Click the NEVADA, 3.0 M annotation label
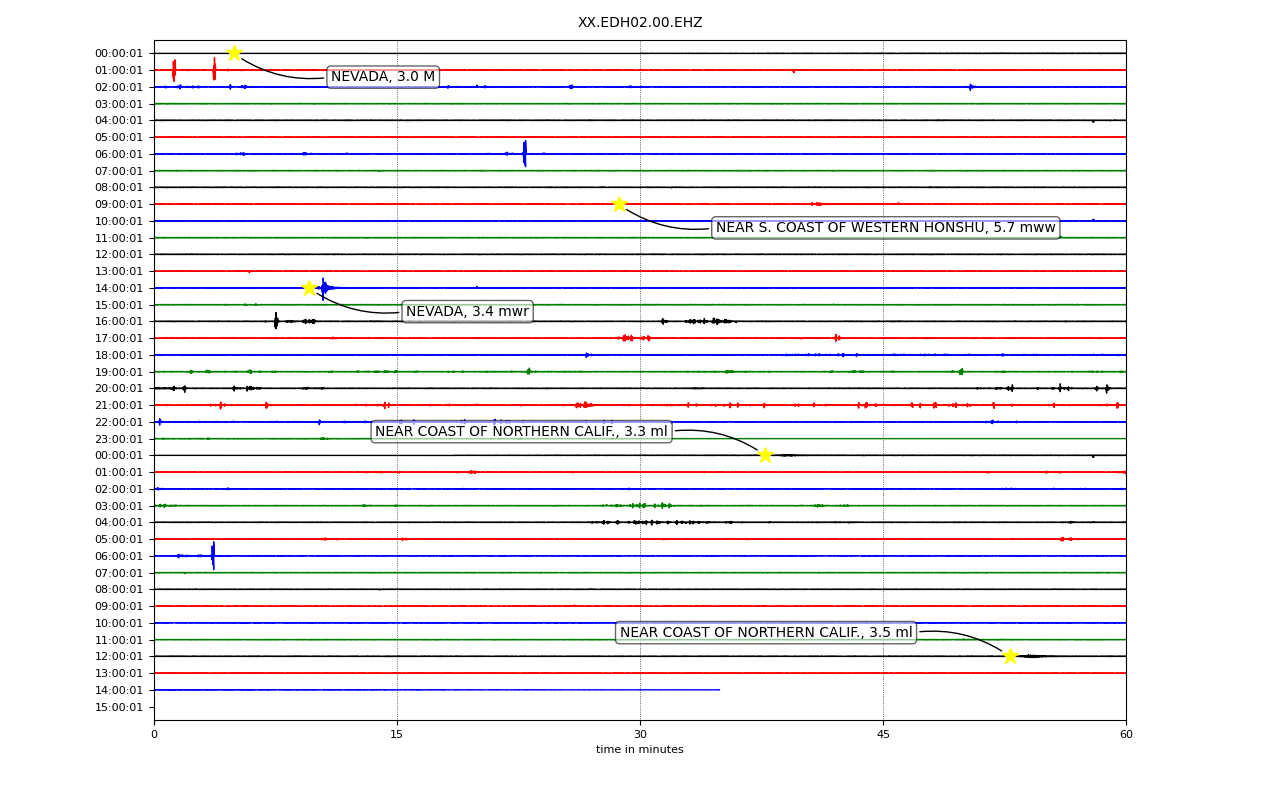The width and height of the screenshot is (1280, 800). 383,77
